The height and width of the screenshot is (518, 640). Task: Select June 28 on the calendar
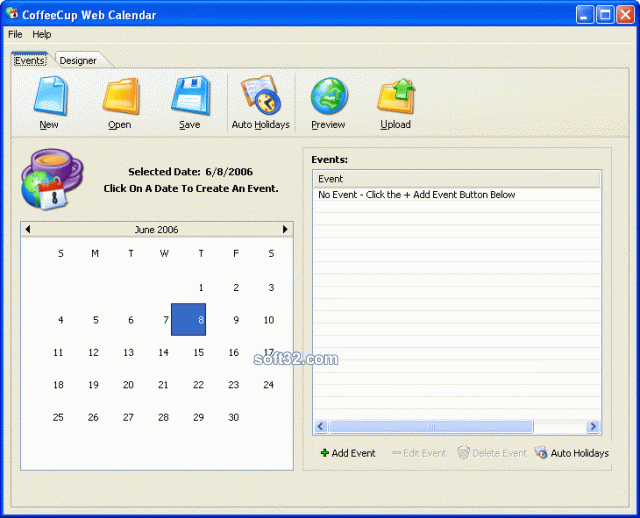[x=163, y=417]
